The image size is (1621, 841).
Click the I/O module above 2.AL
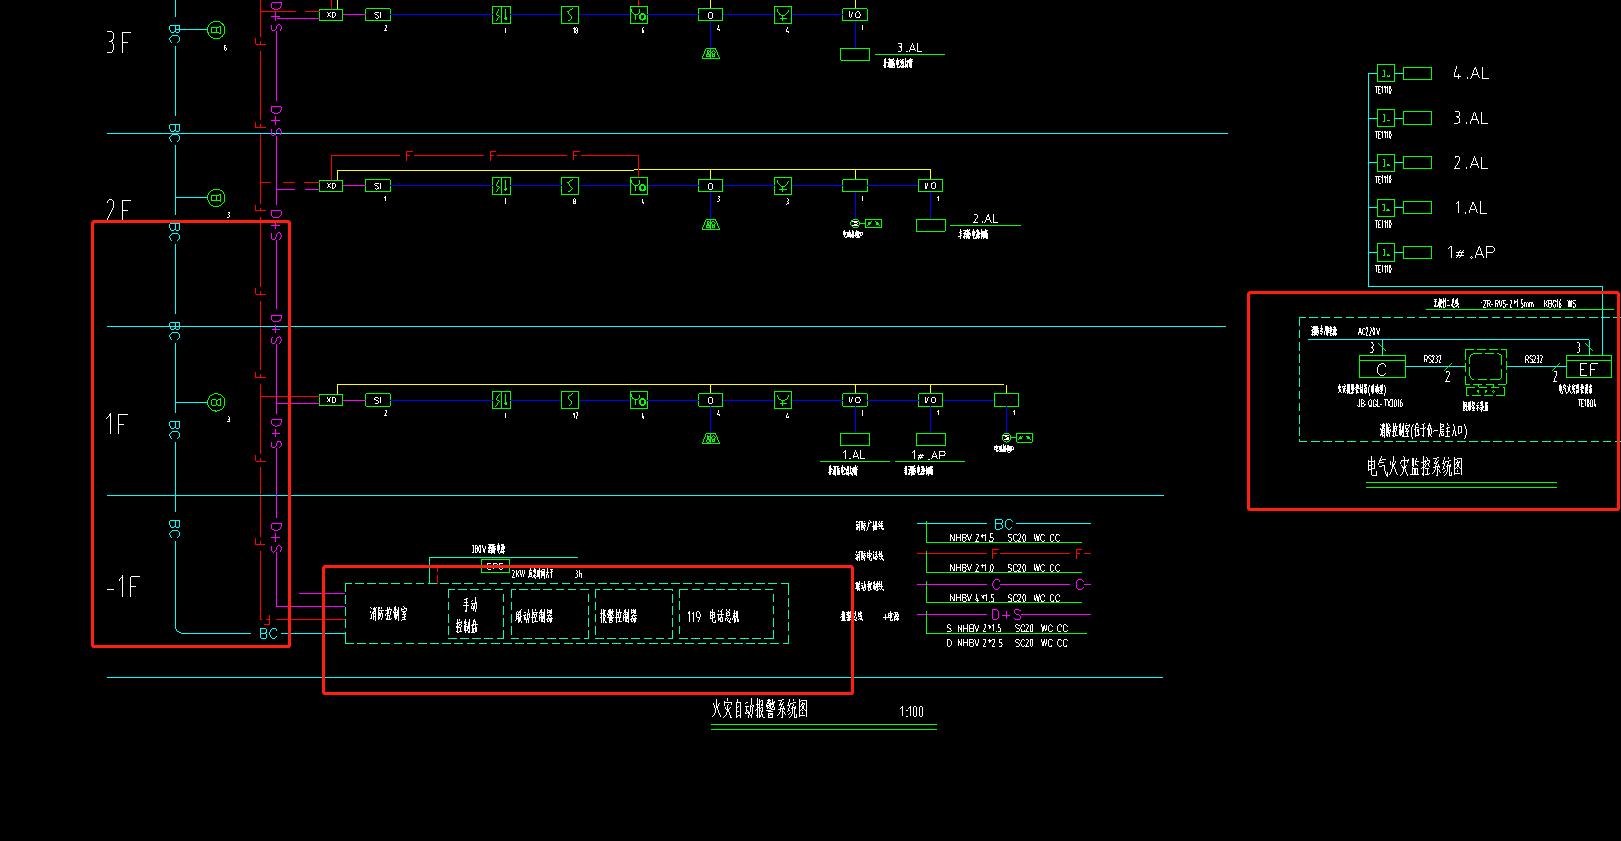point(930,185)
